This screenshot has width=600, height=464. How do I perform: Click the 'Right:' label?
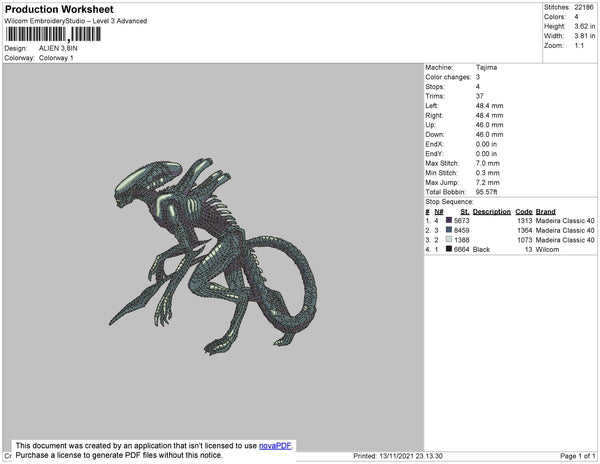pyautogui.click(x=434, y=115)
